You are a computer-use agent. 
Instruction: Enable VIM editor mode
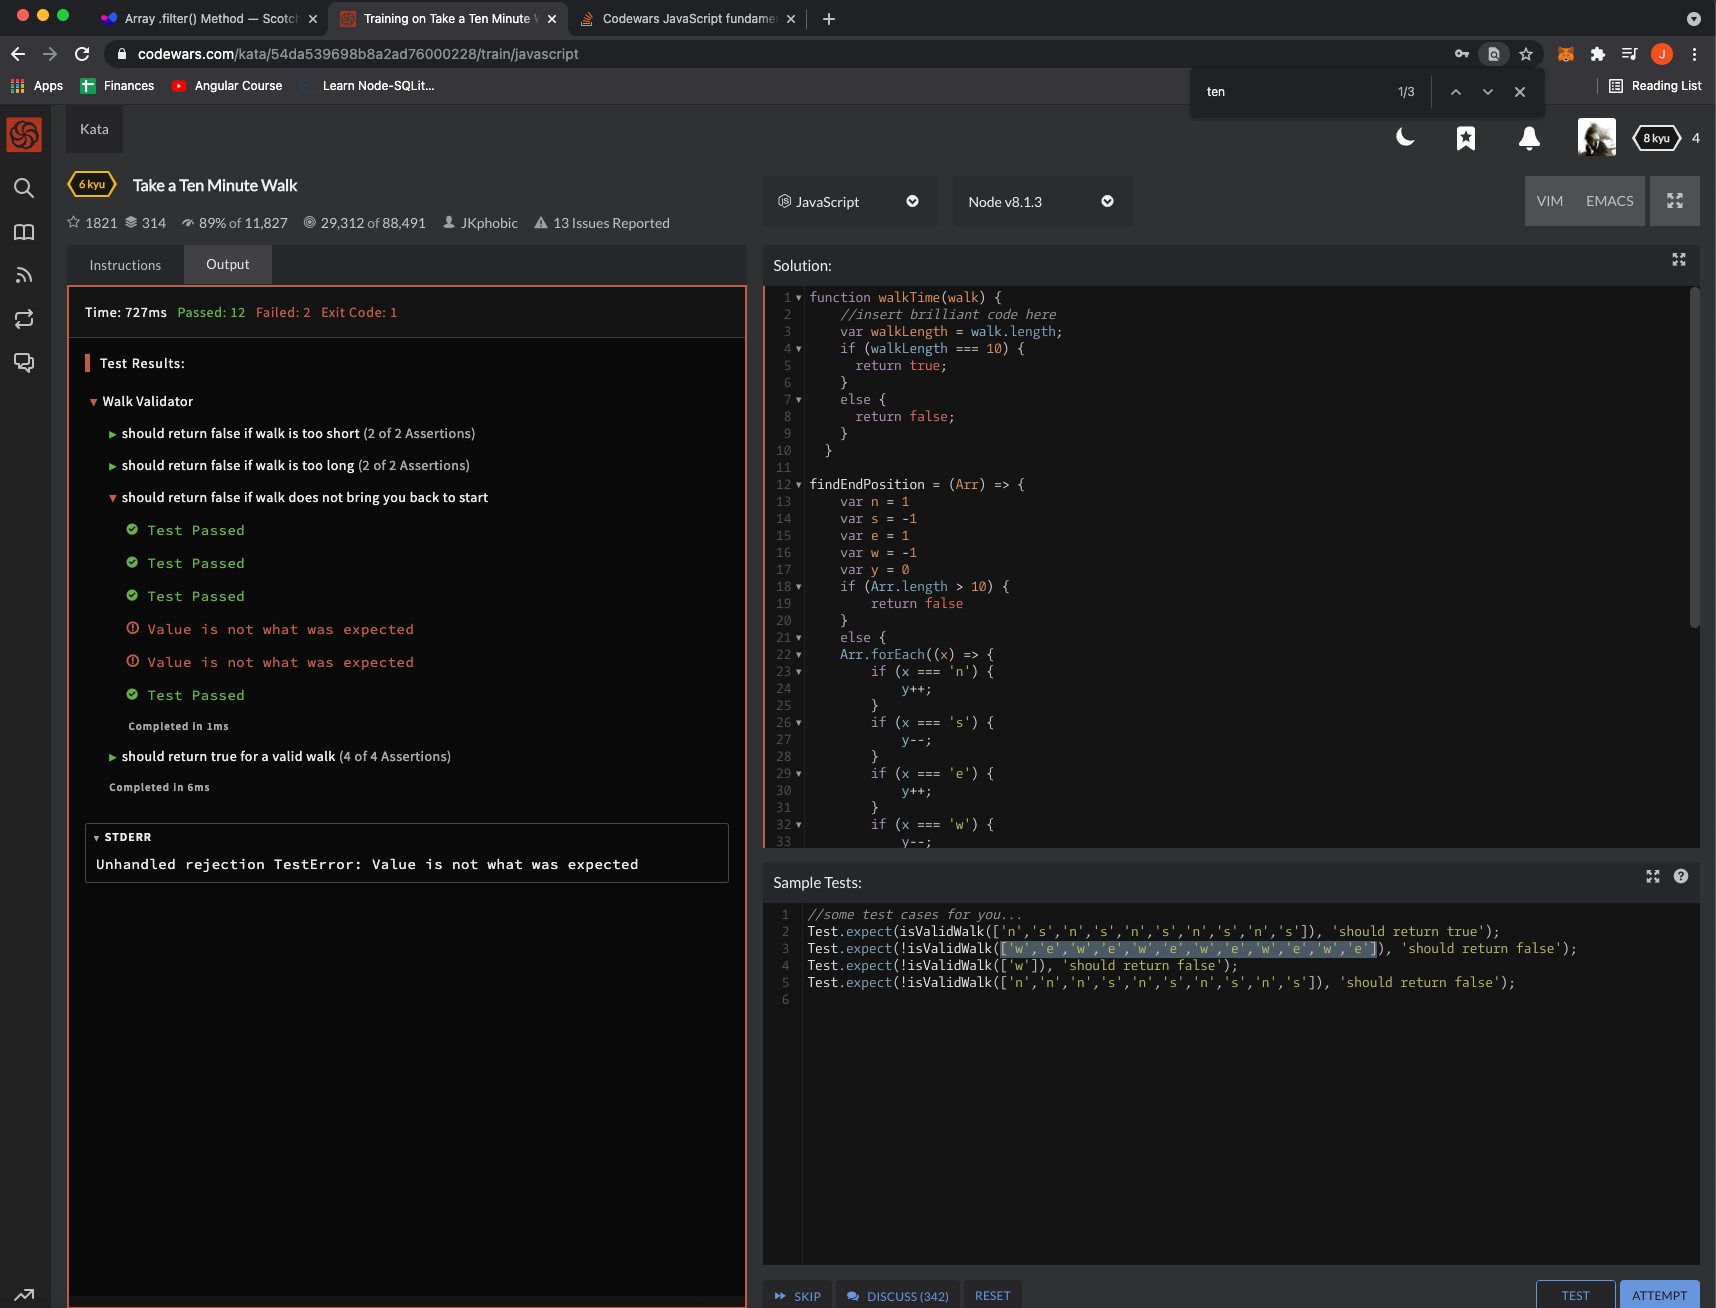click(1550, 200)
